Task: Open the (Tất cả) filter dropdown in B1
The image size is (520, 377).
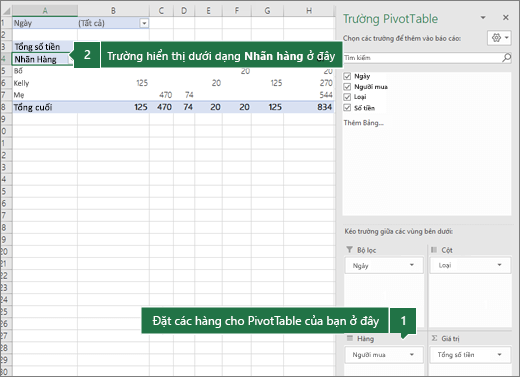Action: point(144,23)
